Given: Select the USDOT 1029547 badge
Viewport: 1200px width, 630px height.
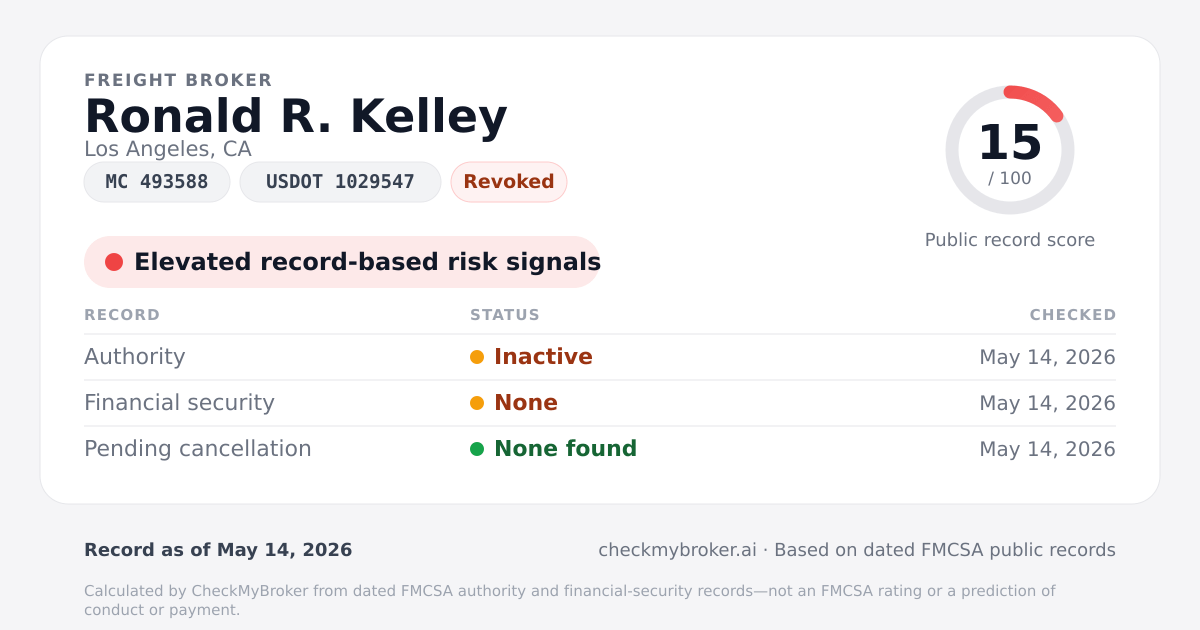Looking at the screenshot, I should pyautogui.click(x=340, y=182).
